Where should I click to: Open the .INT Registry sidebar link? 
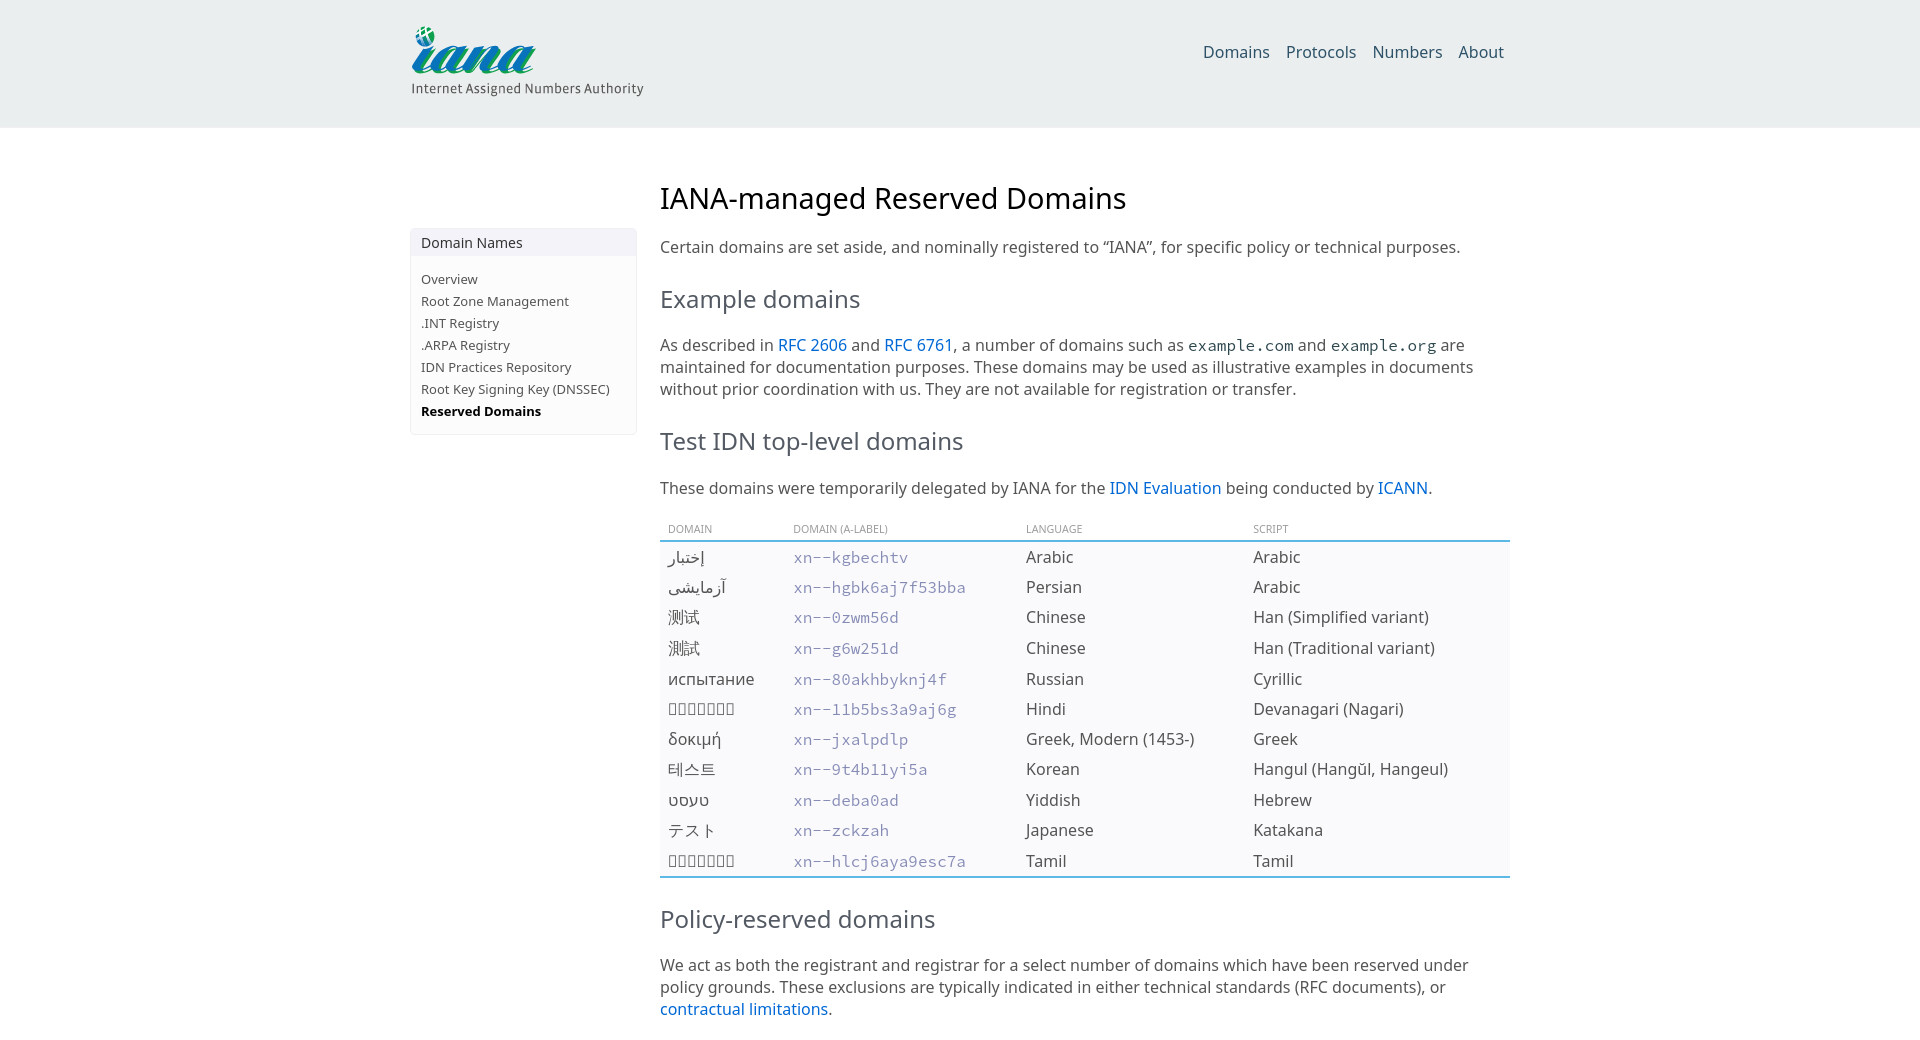pyautogui.click(x=459, y=323)
